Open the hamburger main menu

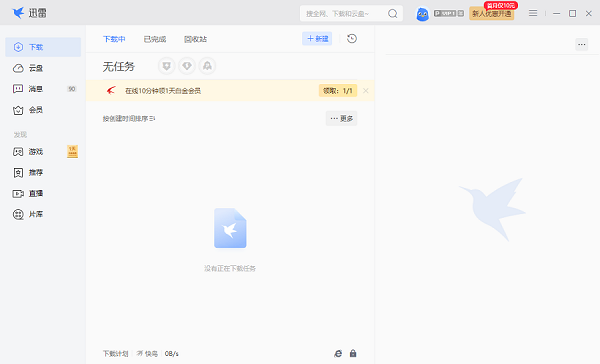pos(533,13)
